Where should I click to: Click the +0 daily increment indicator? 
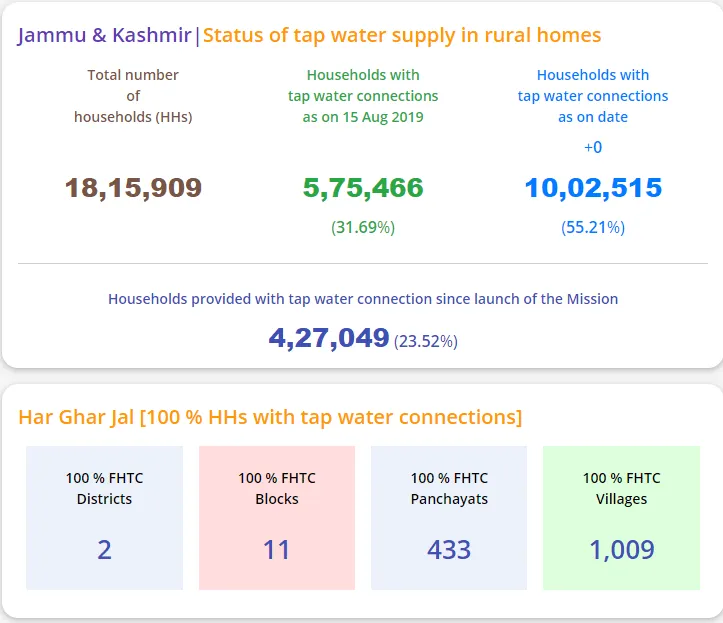tap(593, 147)
